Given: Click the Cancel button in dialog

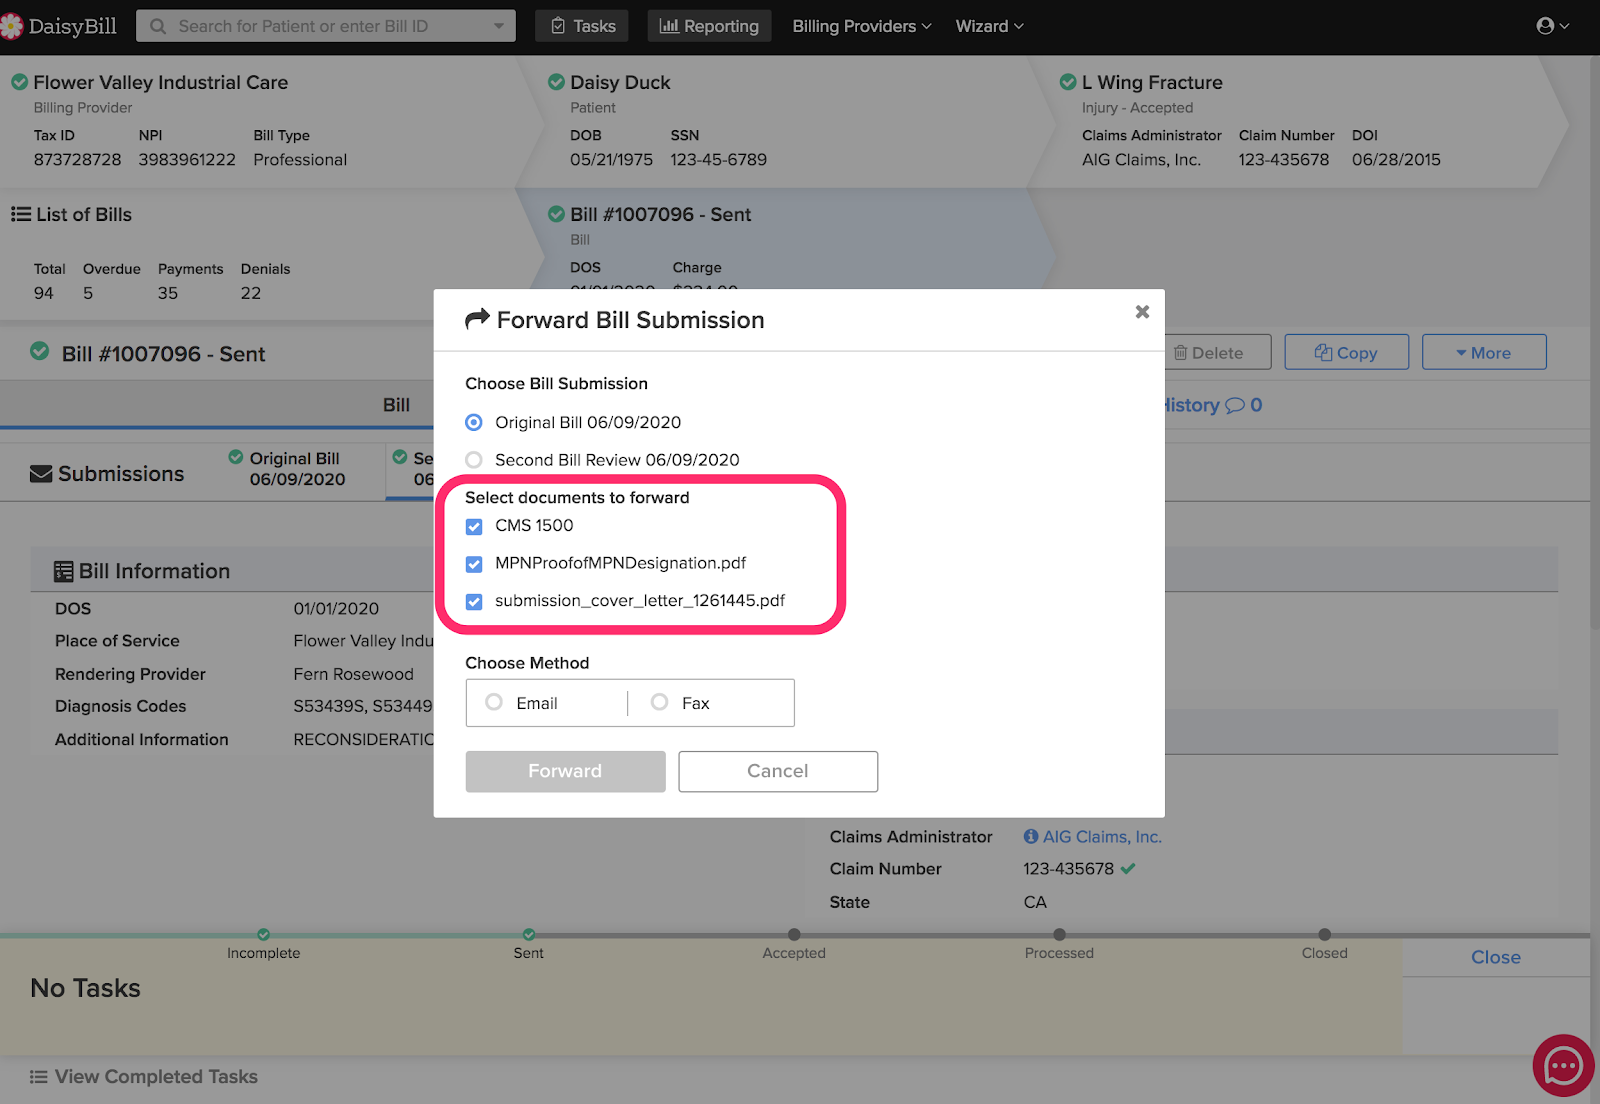Looking at the screenshot, I should (778, 771).
